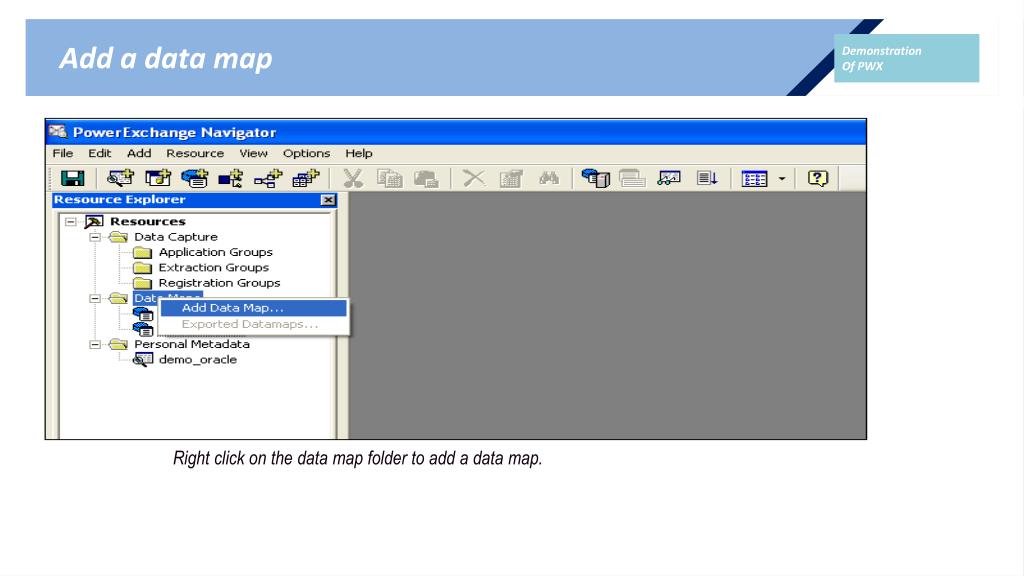
Task: Open the view style dropdown arrow
Action: (782, 179)
